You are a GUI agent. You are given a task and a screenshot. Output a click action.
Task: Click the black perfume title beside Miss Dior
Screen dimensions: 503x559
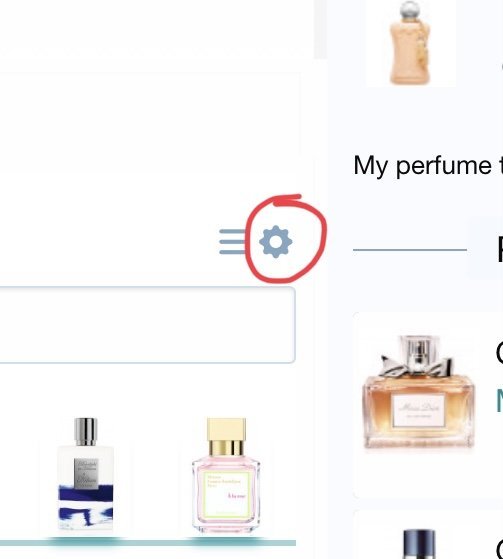click(x=499, y=353)
